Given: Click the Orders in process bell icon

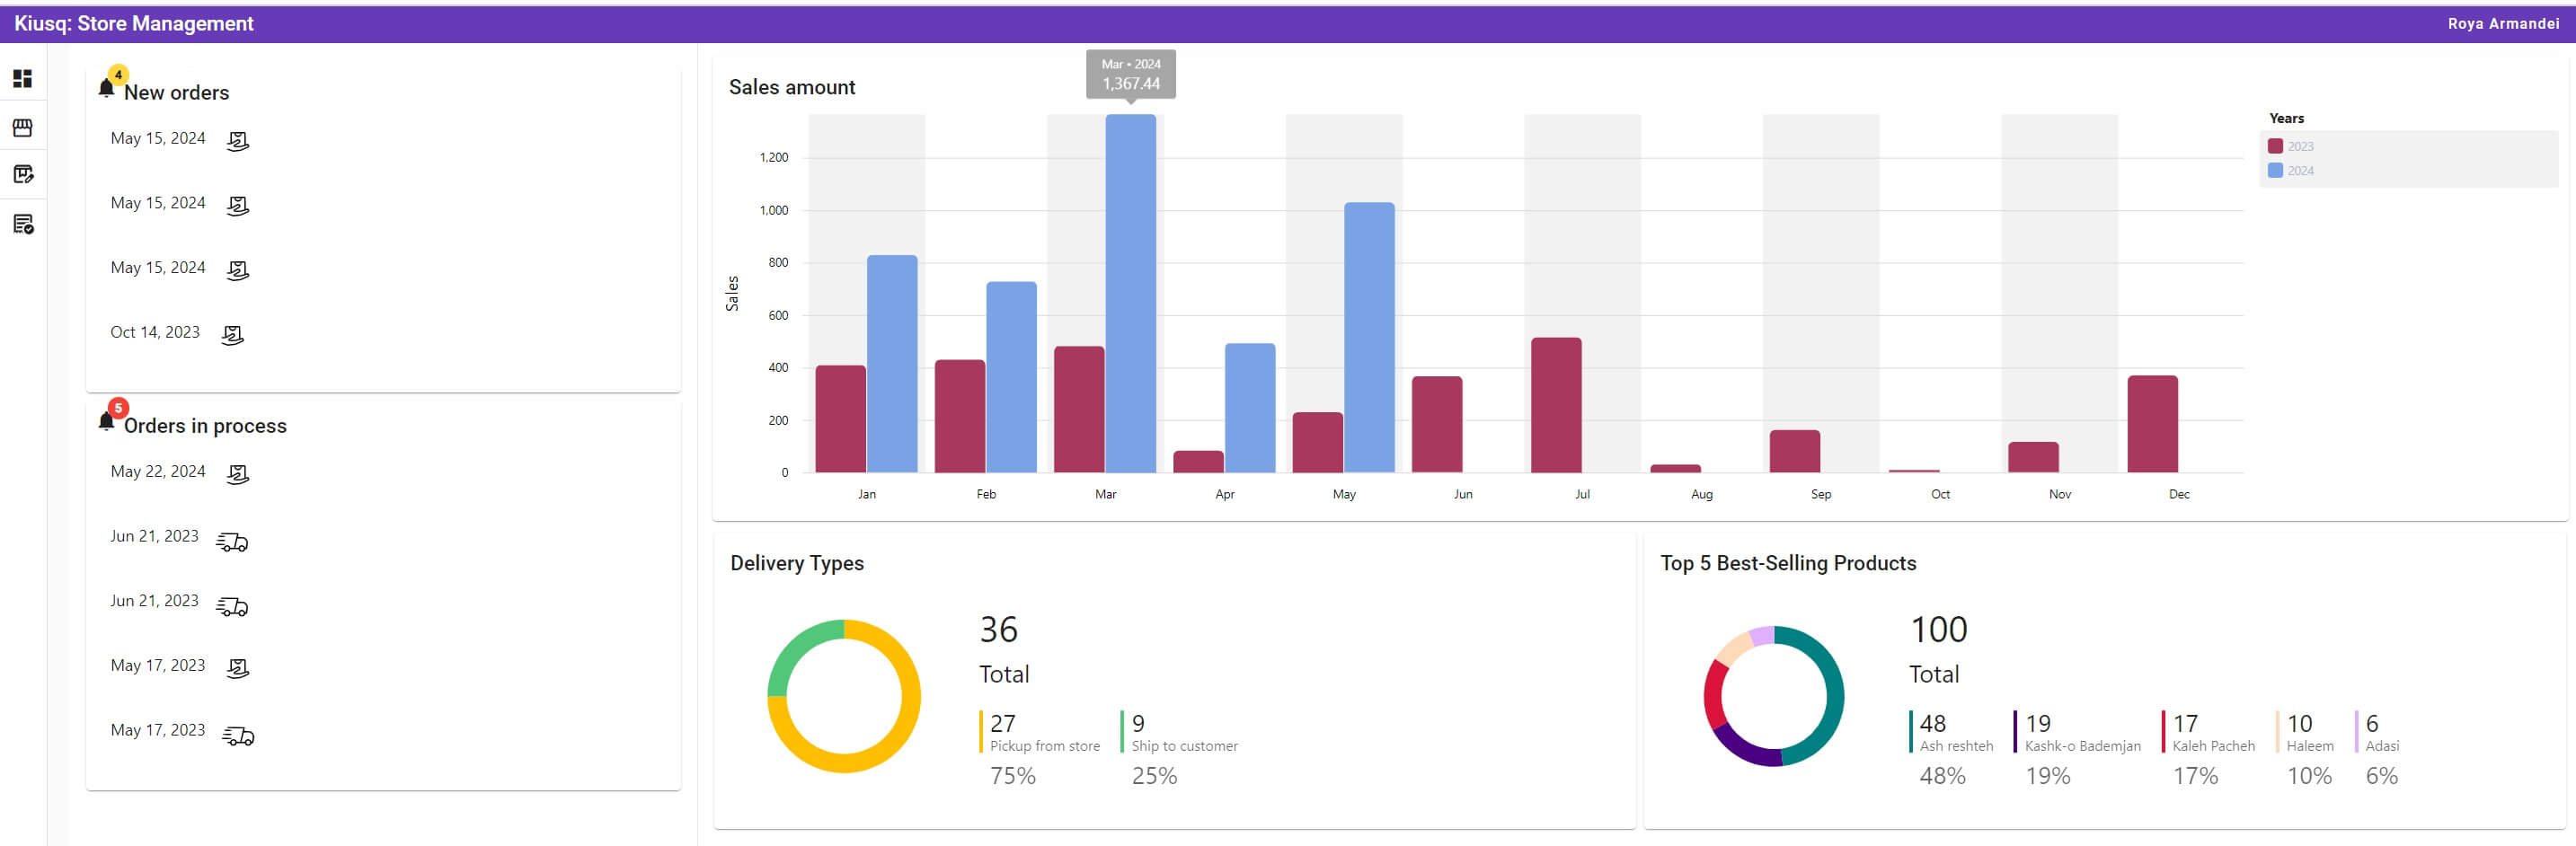Looking at the screenshot, I should (x=107, y=421).
